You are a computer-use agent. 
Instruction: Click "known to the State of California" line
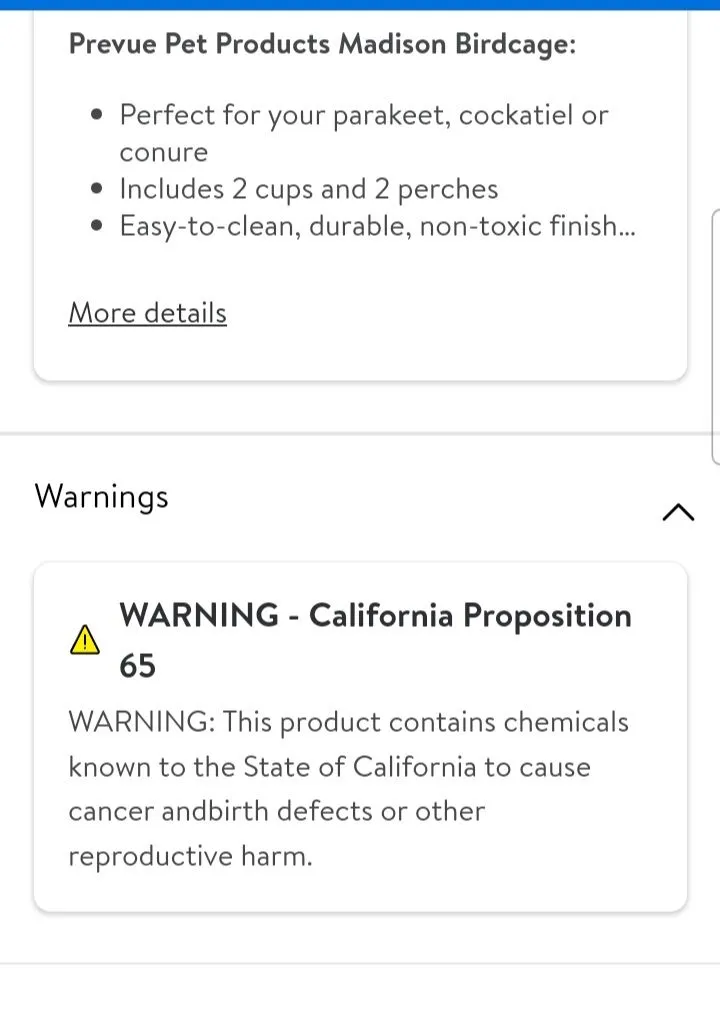coord(329,767)
